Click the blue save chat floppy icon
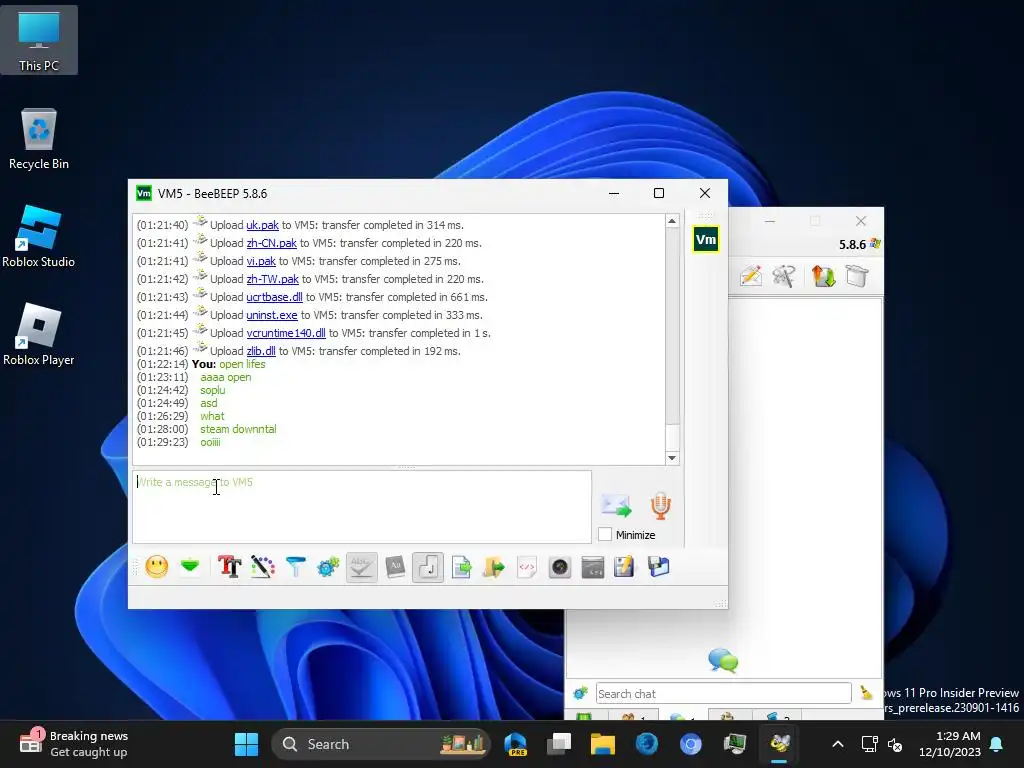 658,566
